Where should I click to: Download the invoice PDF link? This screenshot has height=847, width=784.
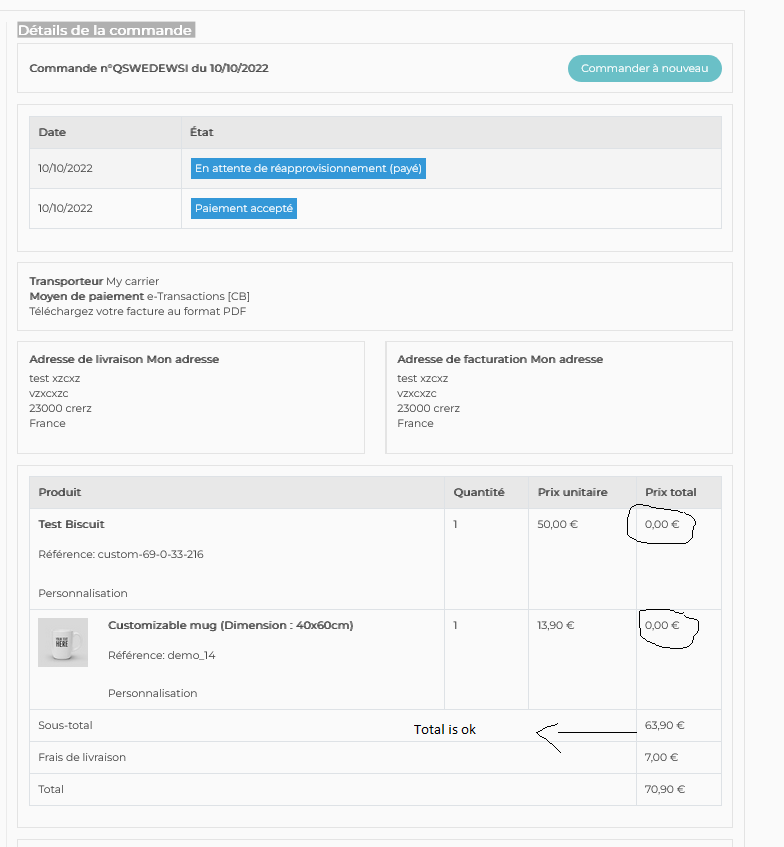pyautogui.click(x=137, y=311)
